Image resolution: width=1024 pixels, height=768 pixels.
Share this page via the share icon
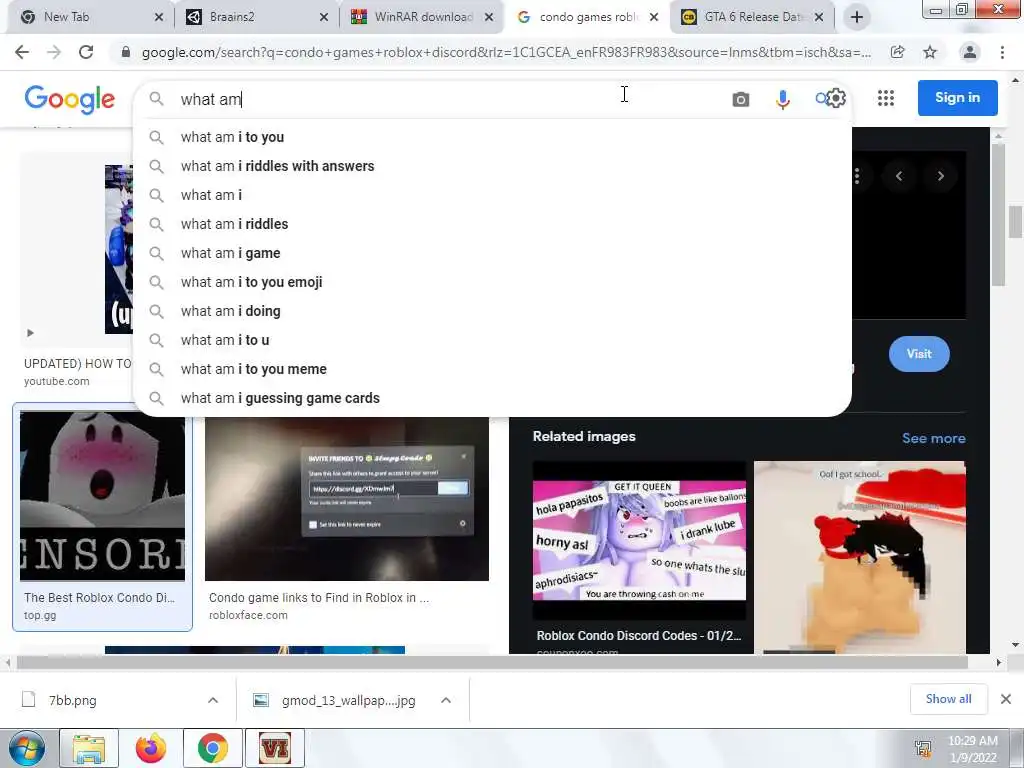897,52
